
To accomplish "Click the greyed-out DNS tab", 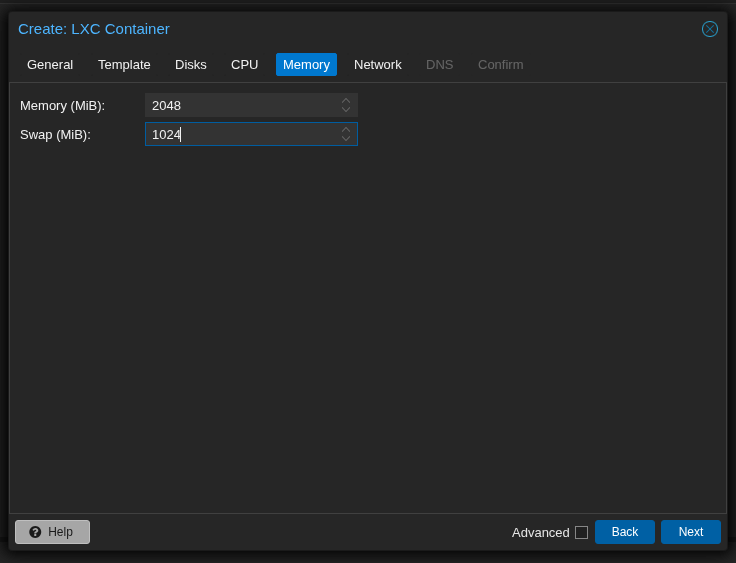I will (440, 65).
